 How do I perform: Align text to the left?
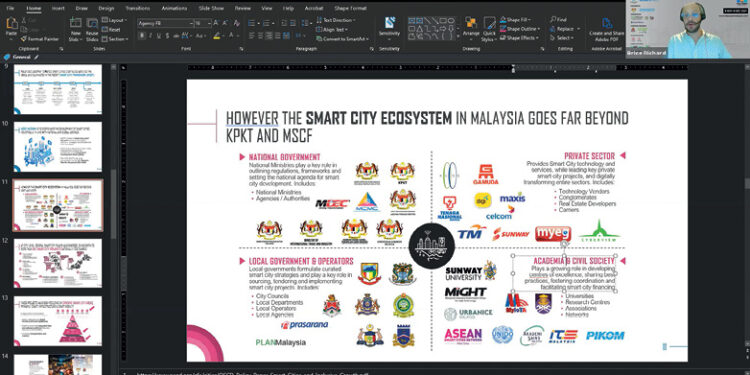tap(252, 36)
